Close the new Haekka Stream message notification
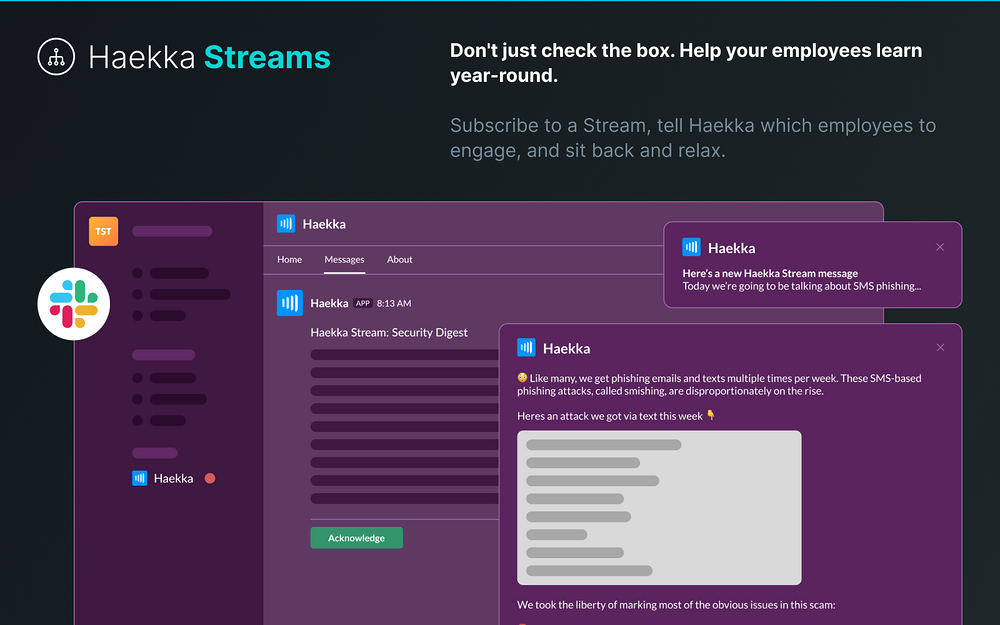 940,247
